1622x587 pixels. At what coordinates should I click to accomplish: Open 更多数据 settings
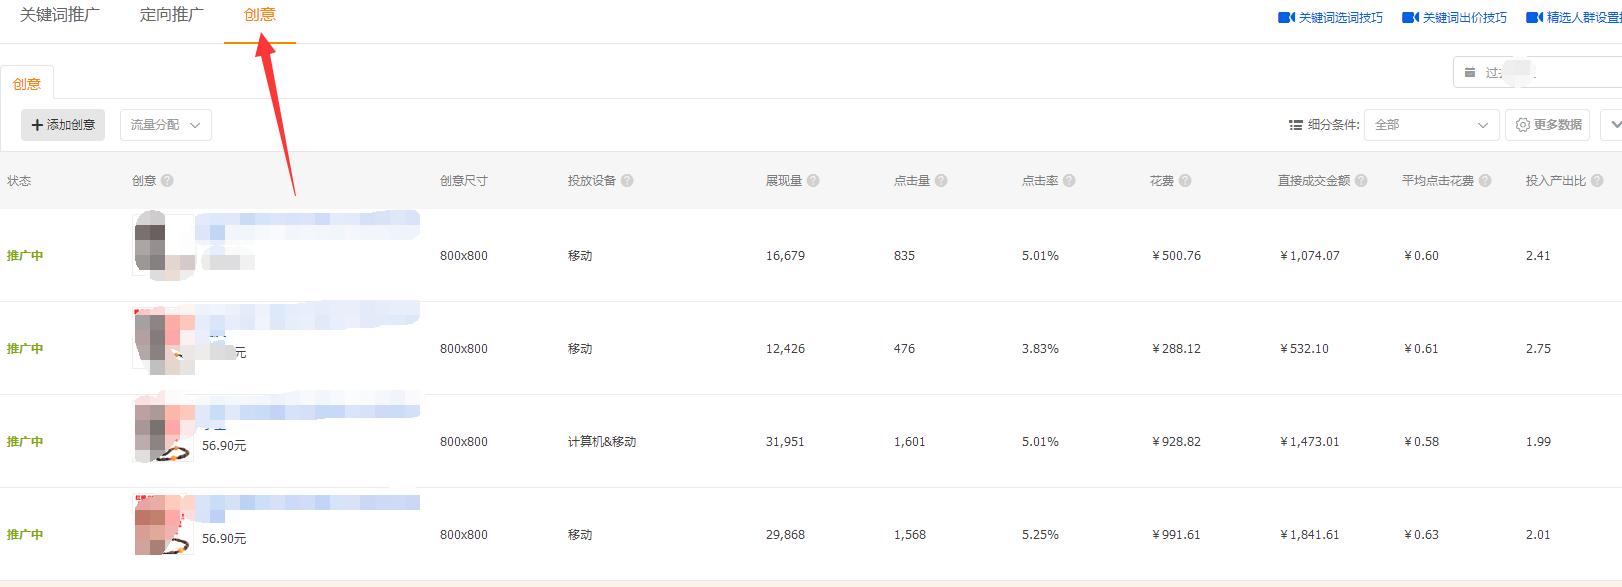1547,124
